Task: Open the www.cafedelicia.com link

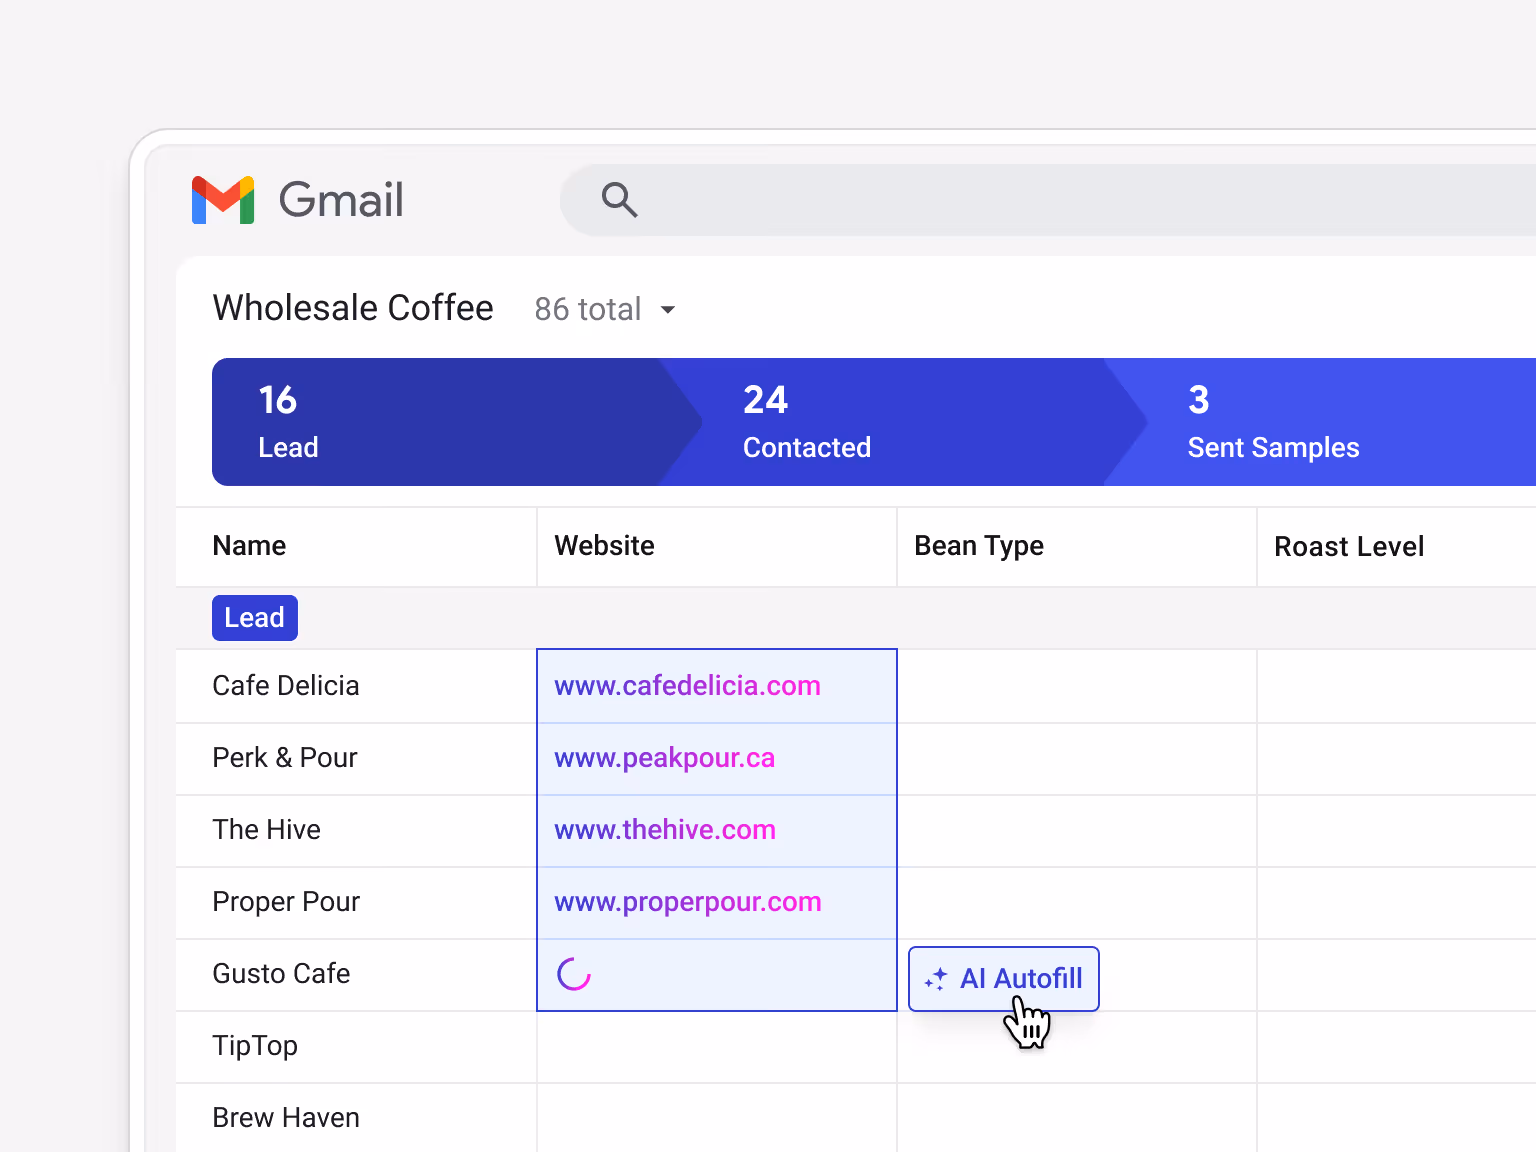Action: (687, 686)
